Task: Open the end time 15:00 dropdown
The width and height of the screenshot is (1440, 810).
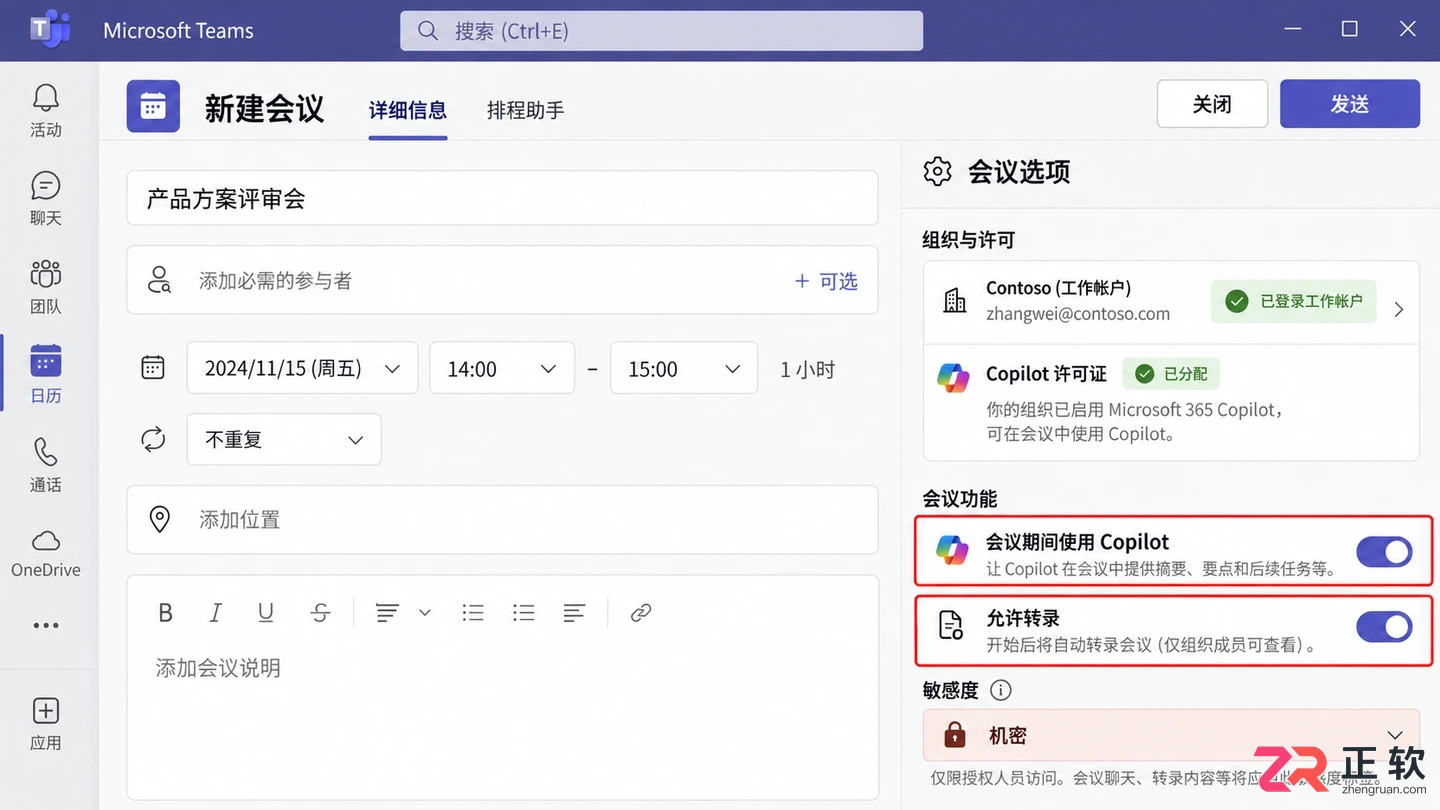Action: [684, 368]
